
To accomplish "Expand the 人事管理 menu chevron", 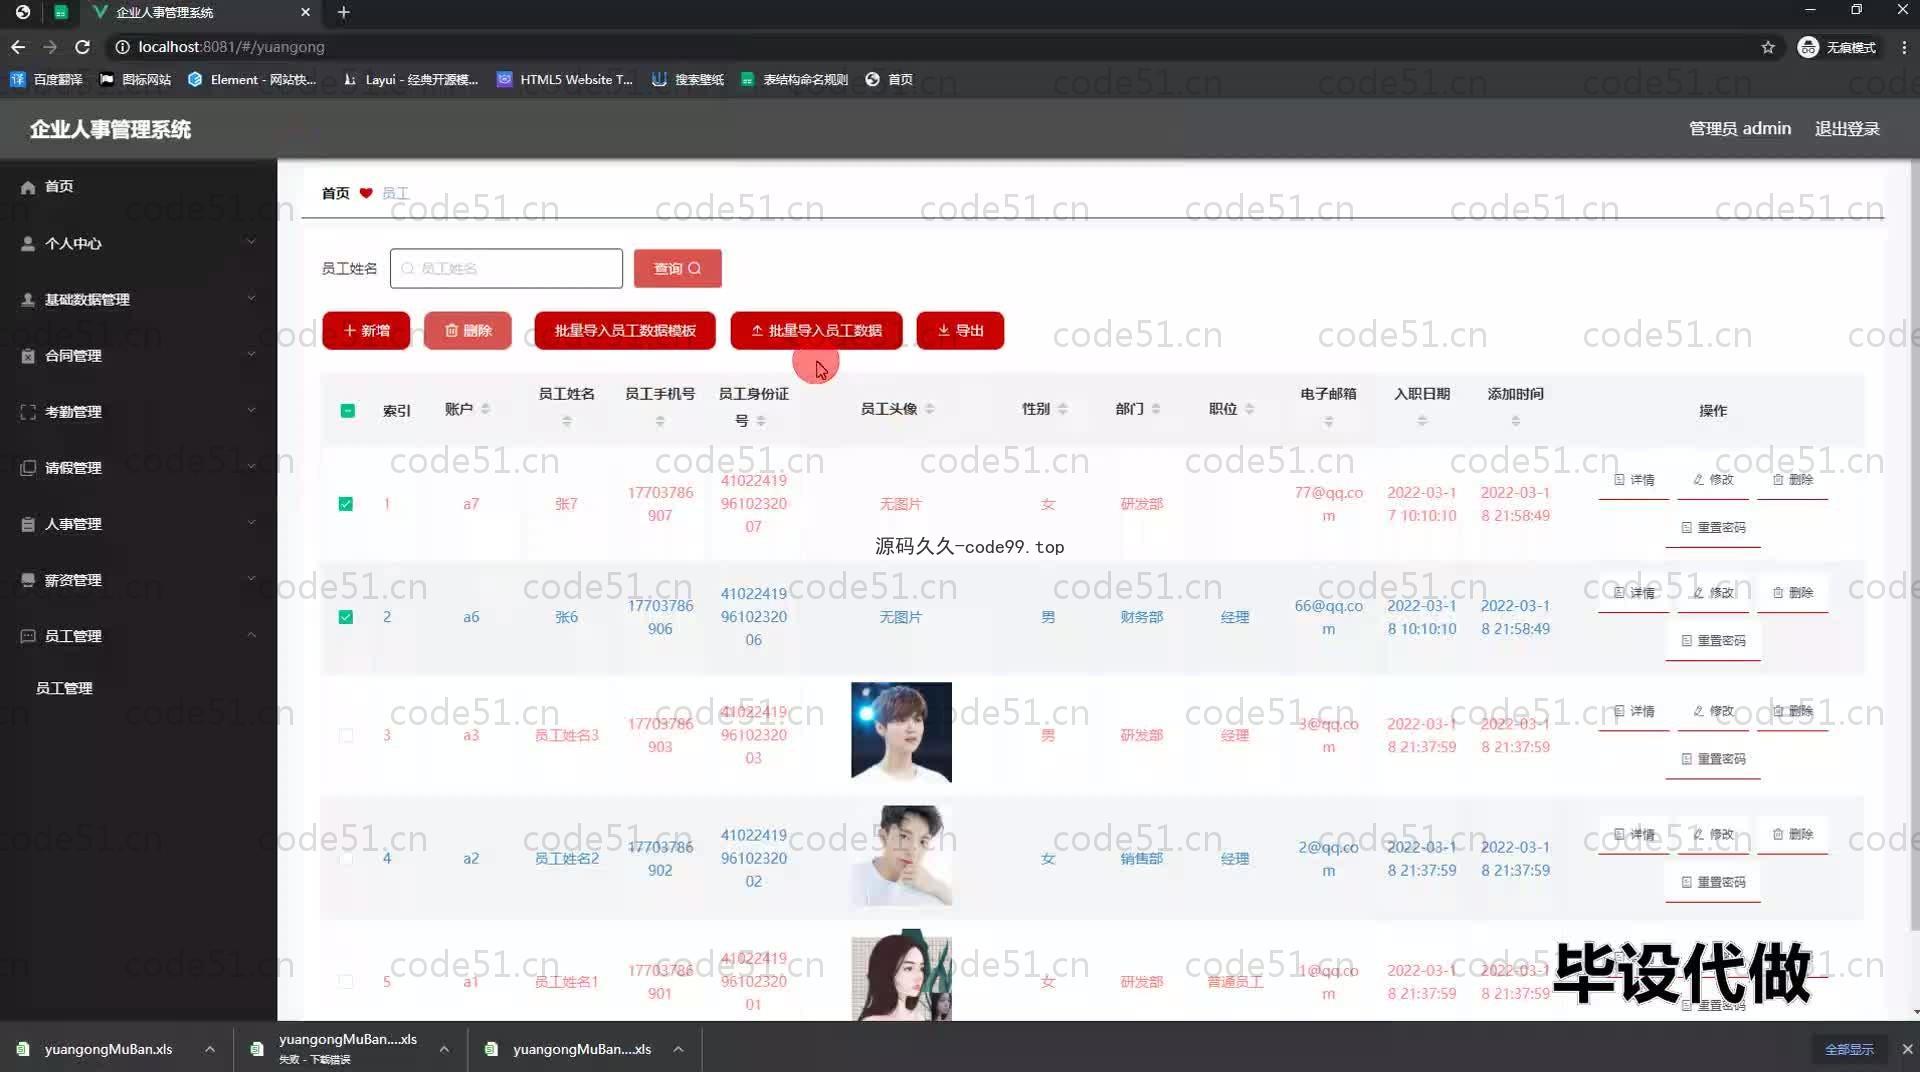I will tap(251, 522).
